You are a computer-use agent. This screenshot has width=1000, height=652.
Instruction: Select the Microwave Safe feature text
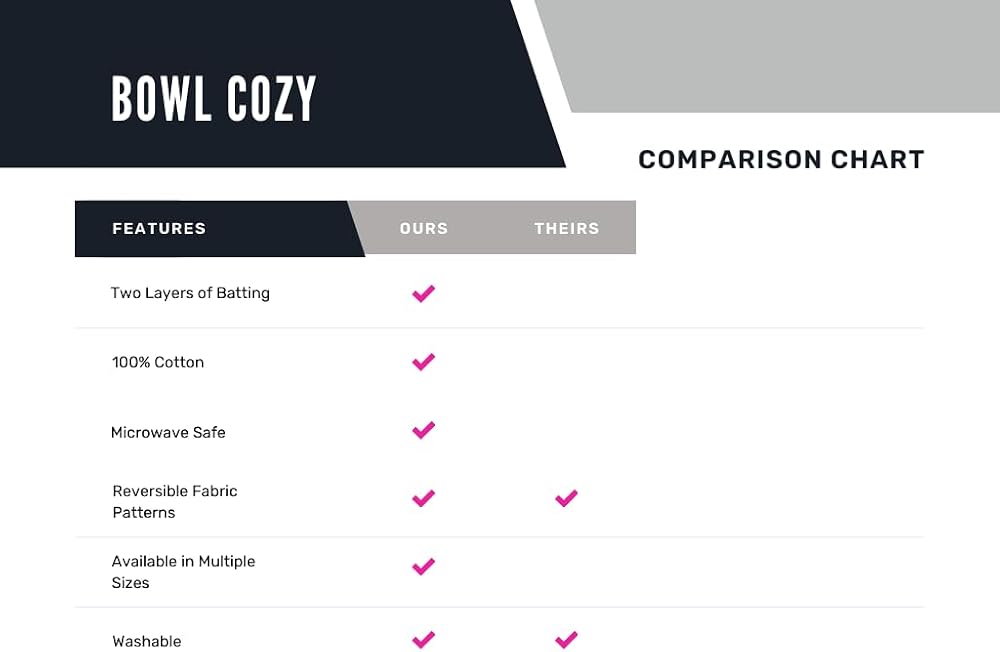[168, 433]
